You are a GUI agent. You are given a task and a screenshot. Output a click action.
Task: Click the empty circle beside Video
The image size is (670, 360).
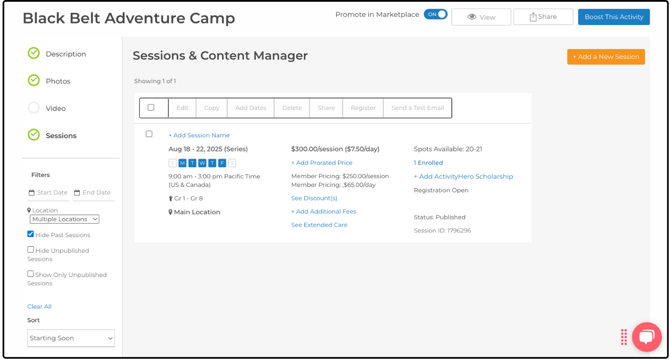[34, 108]
